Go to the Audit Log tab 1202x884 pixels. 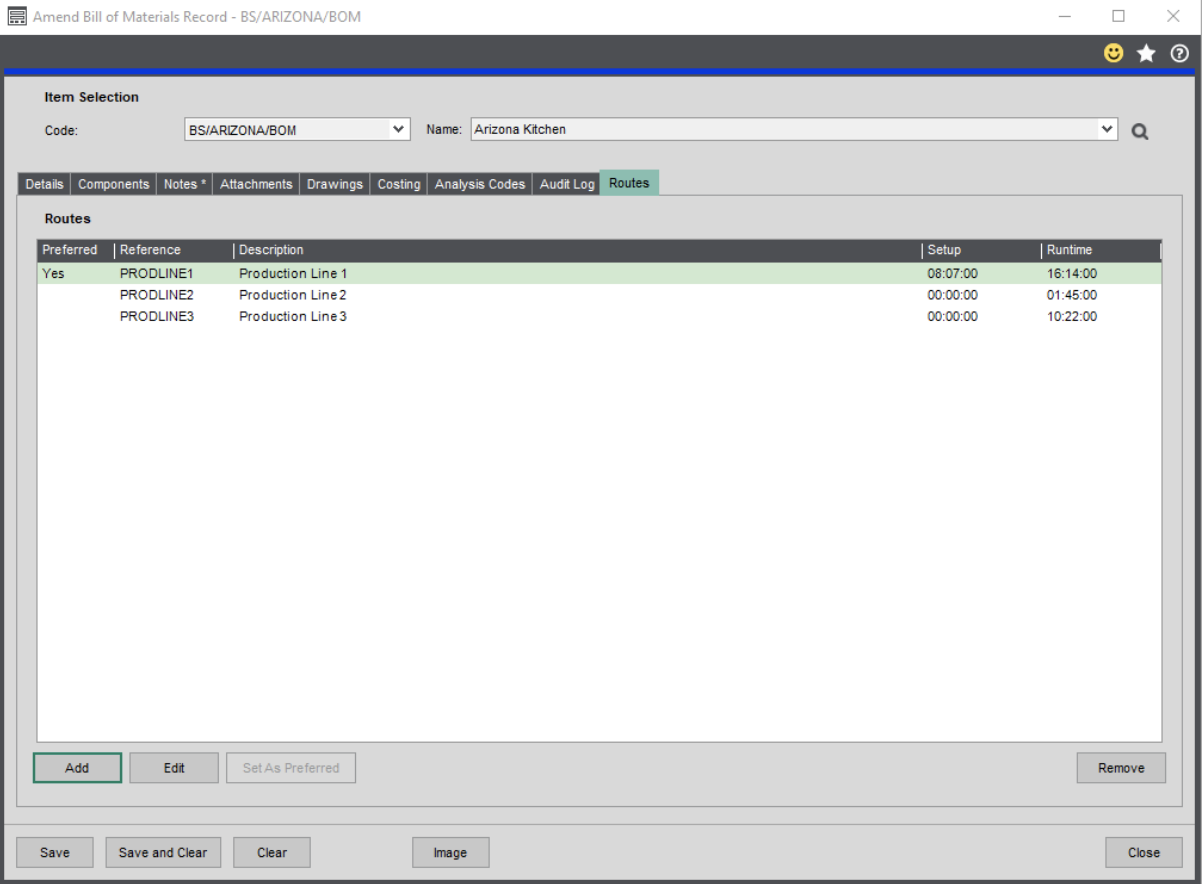click(x=567, y=184)
